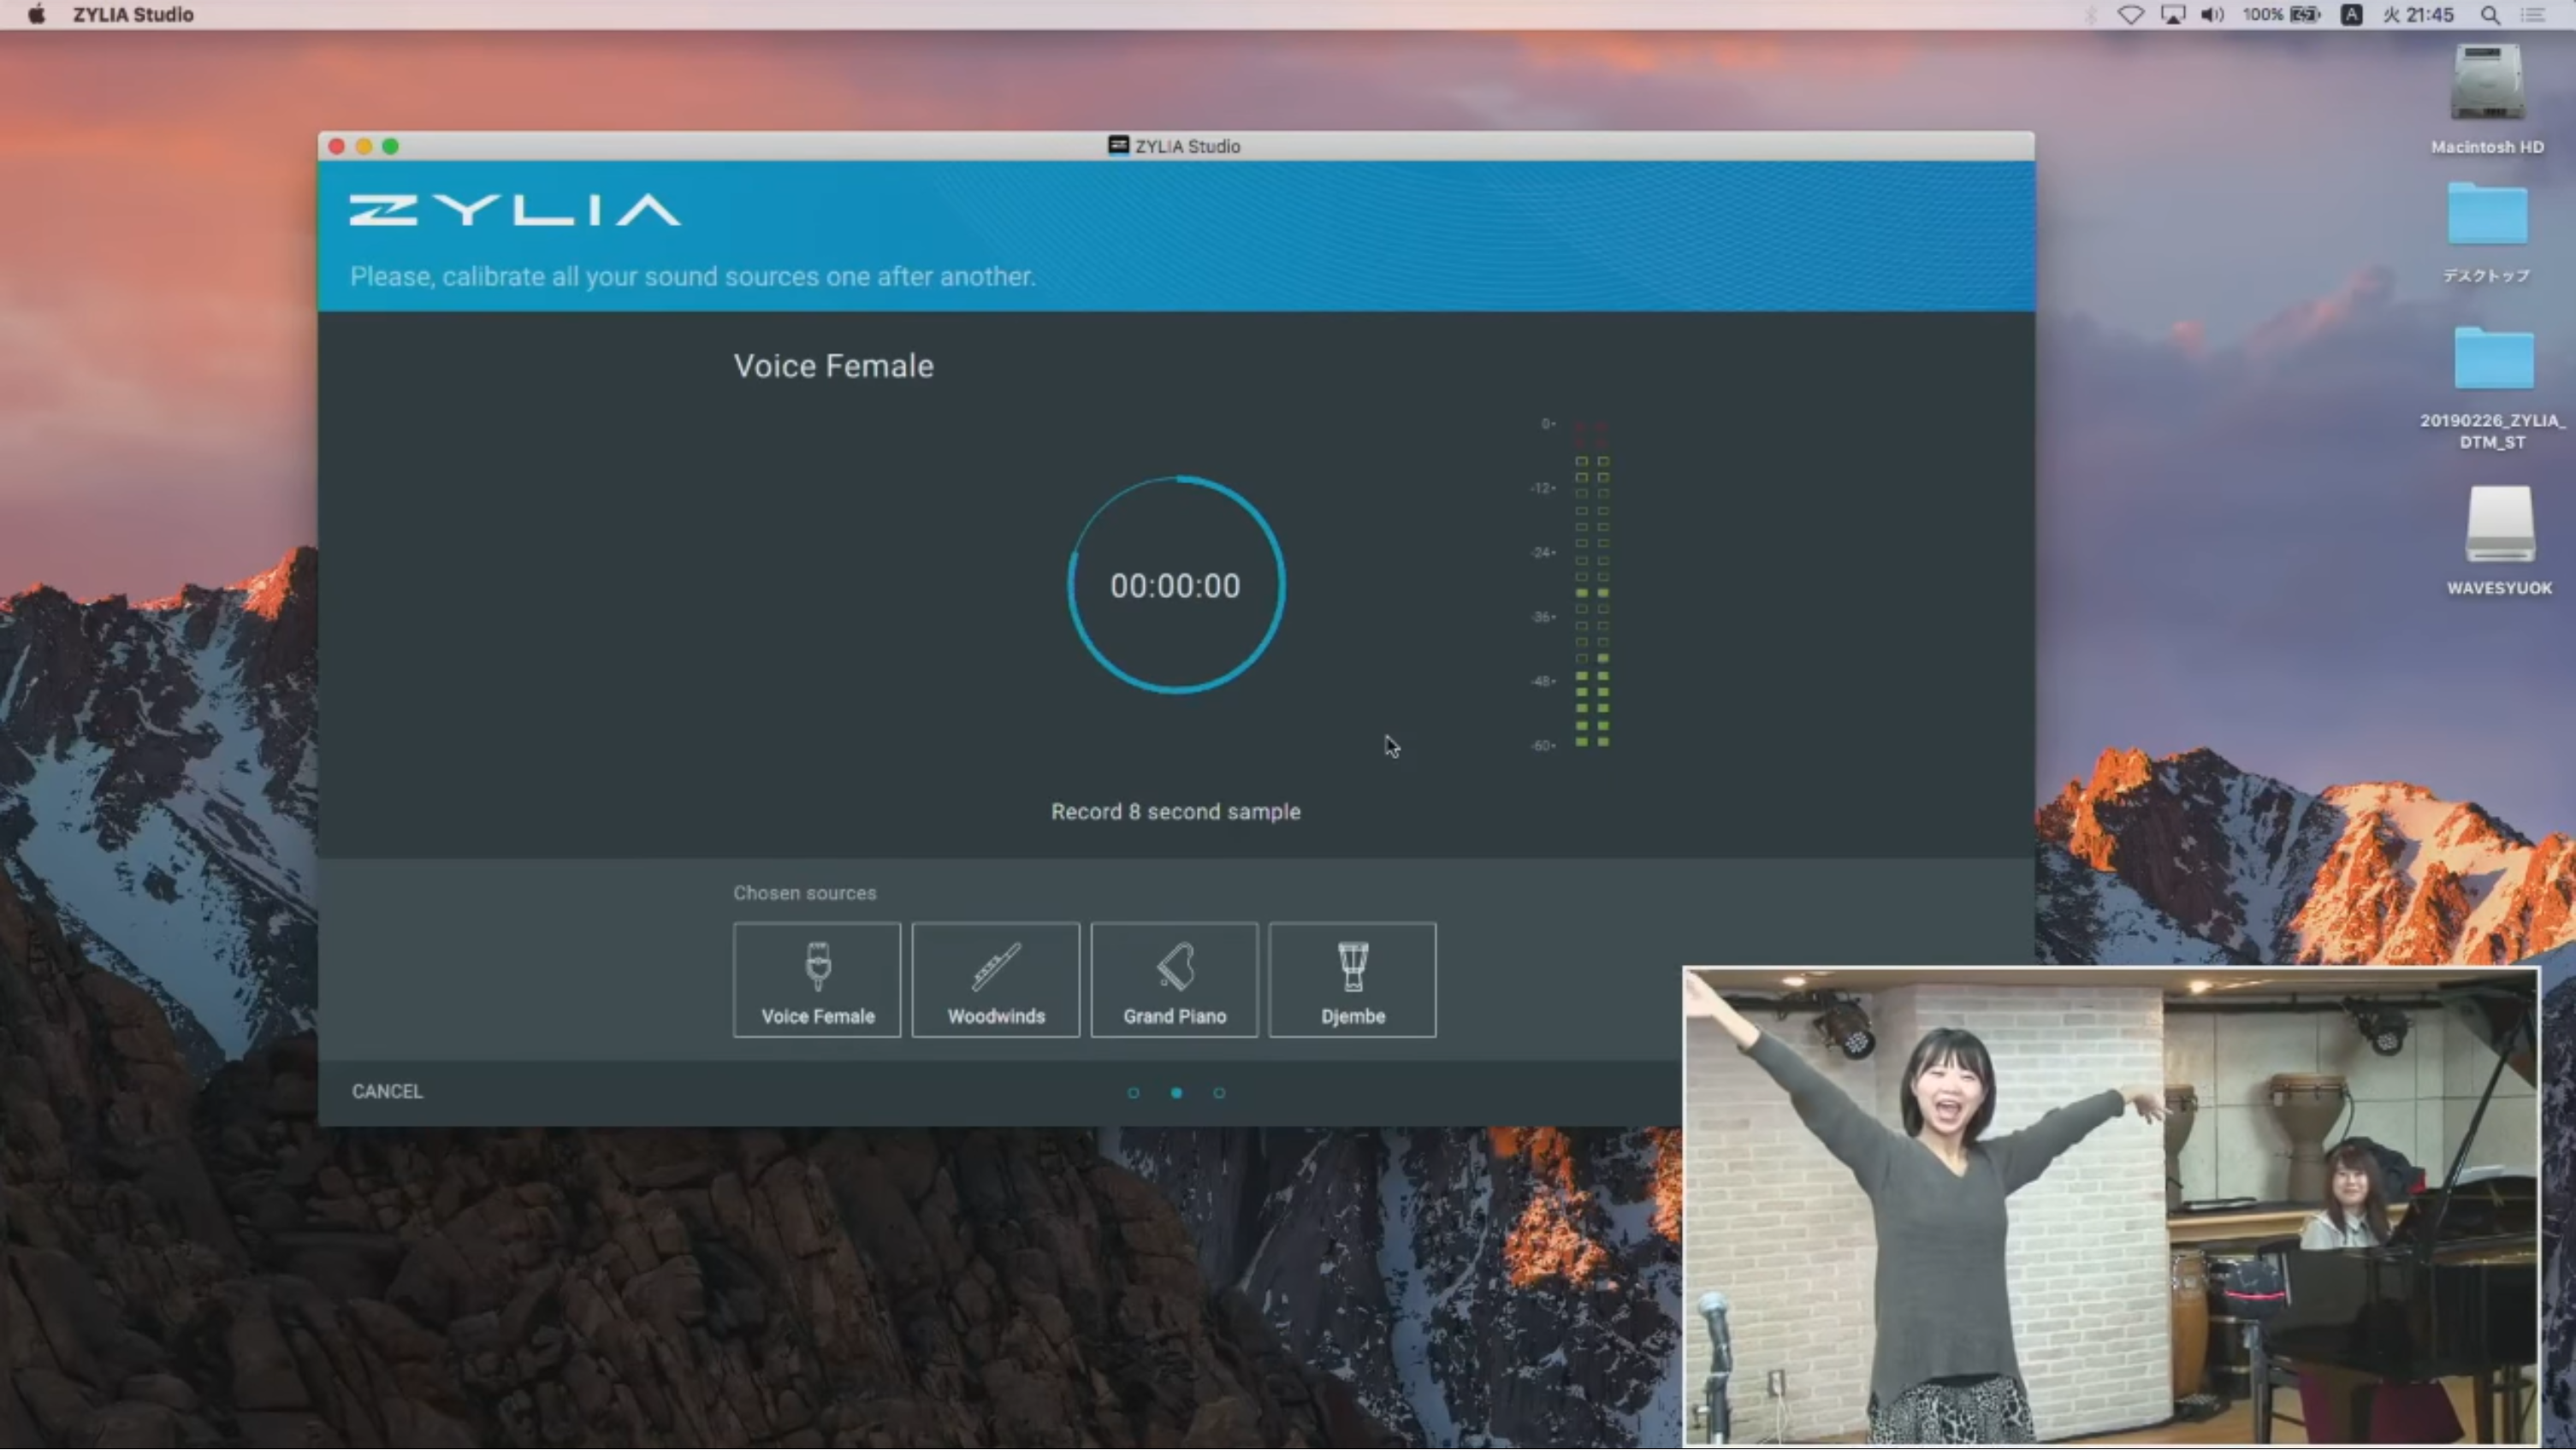Select the second step page dot
2576x1450 pixels.
pyautogui.click(x=1176, y=1093)
